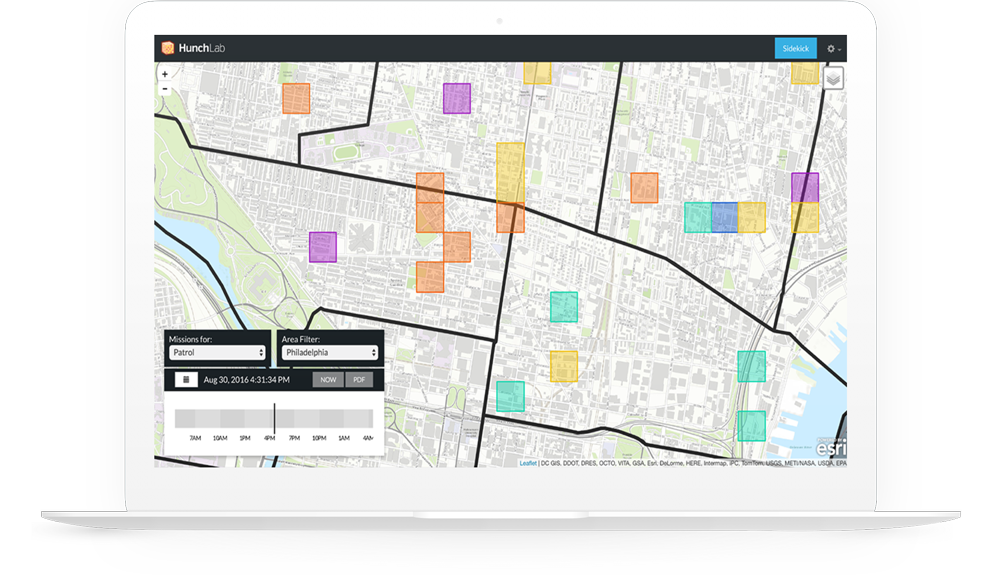Viewport: 1000px width, 579px height.
Task: Open the Missions for Patrol dropdown
Action: 215,353
